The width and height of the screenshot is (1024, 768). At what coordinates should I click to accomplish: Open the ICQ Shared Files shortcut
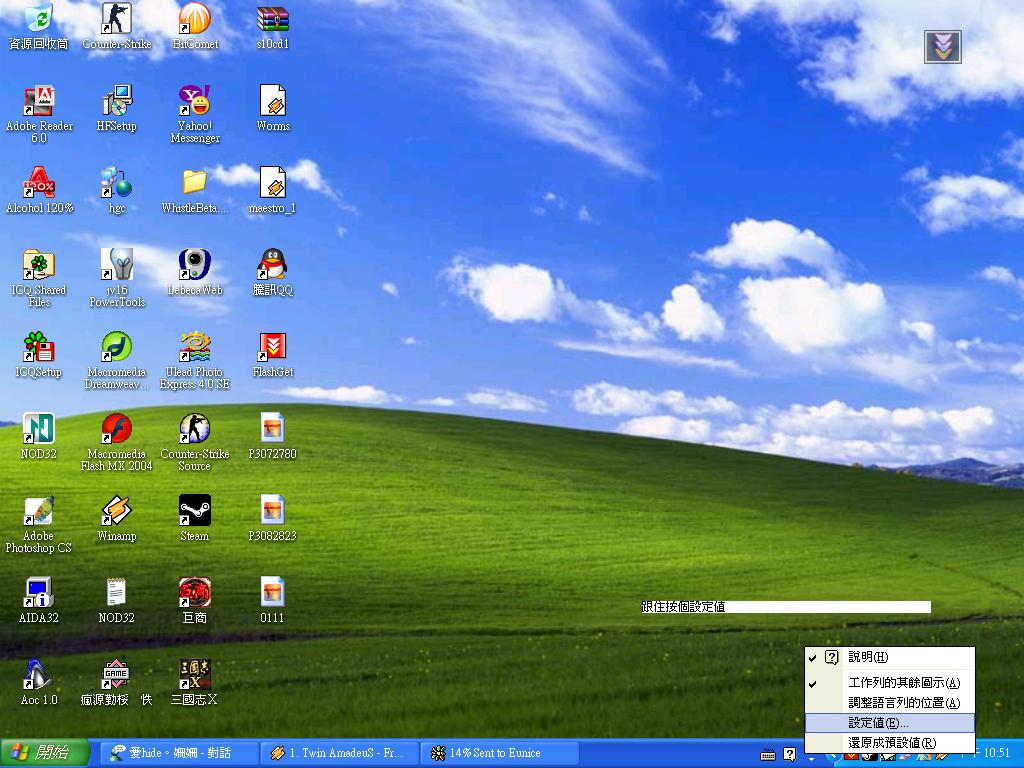[x=39, y=278]
